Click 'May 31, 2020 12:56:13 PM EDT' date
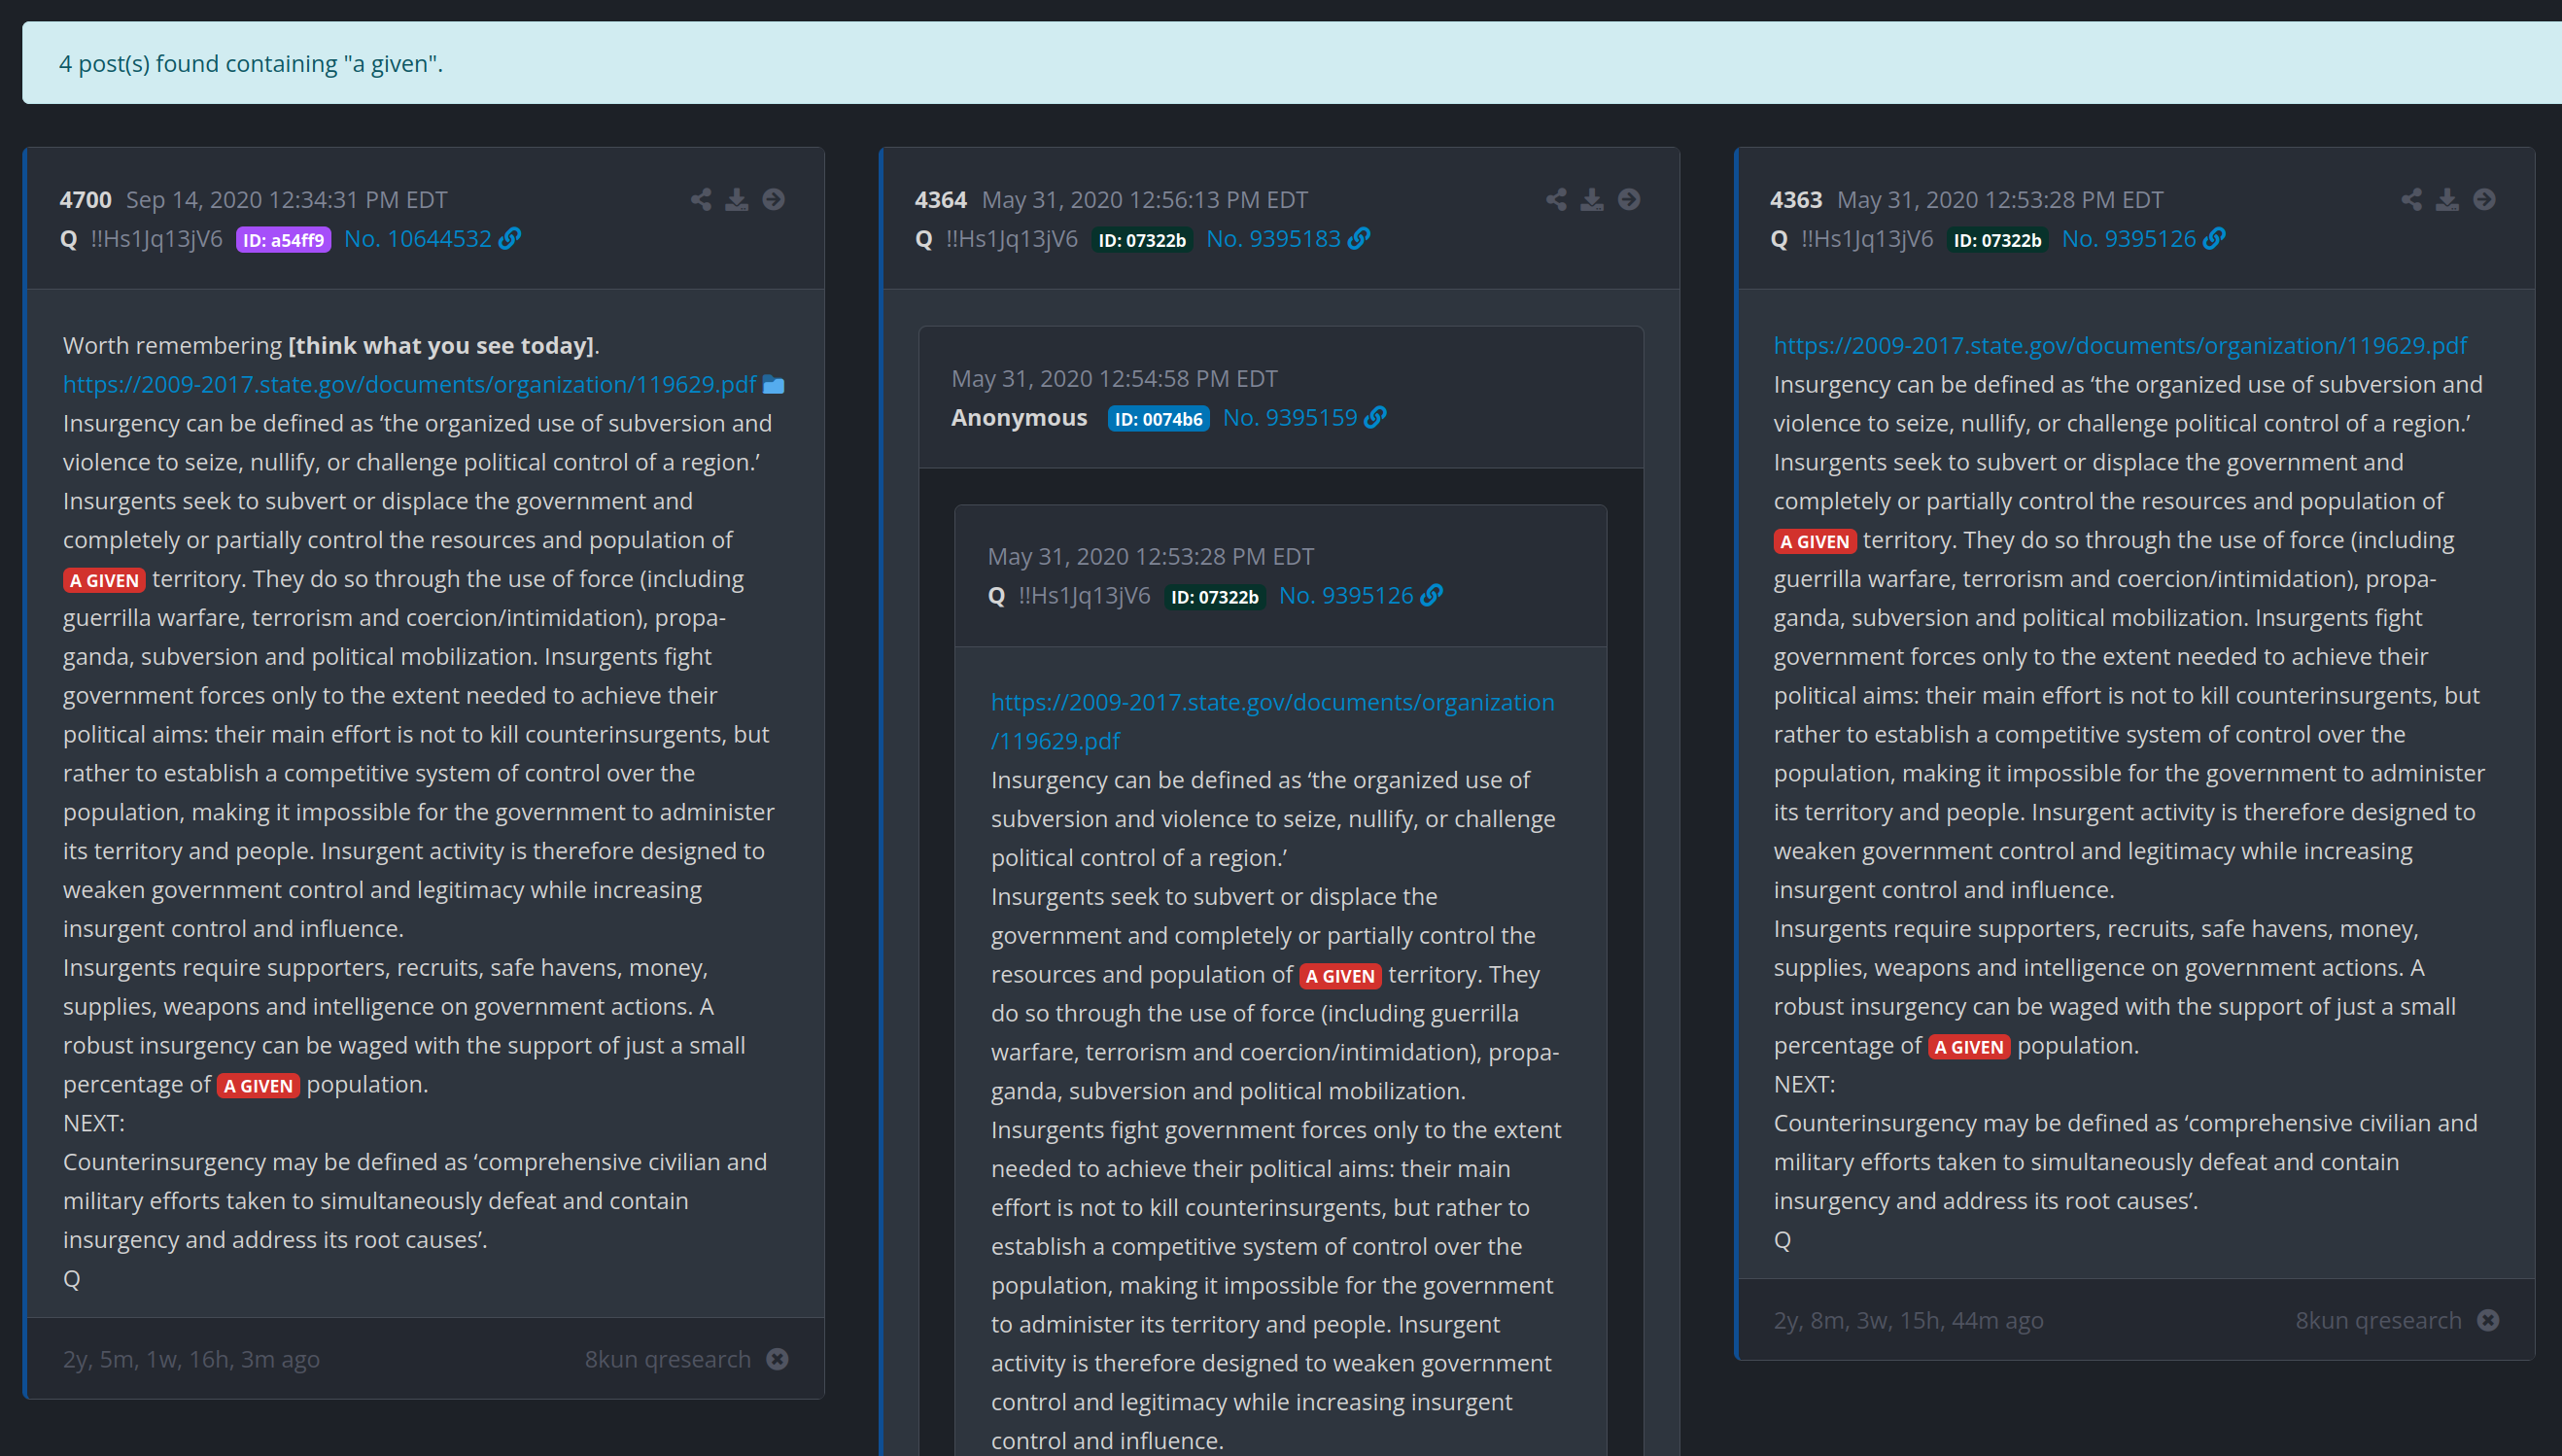The width and height of the screenshot is (2562, 1456). [x=1145, y=200]
